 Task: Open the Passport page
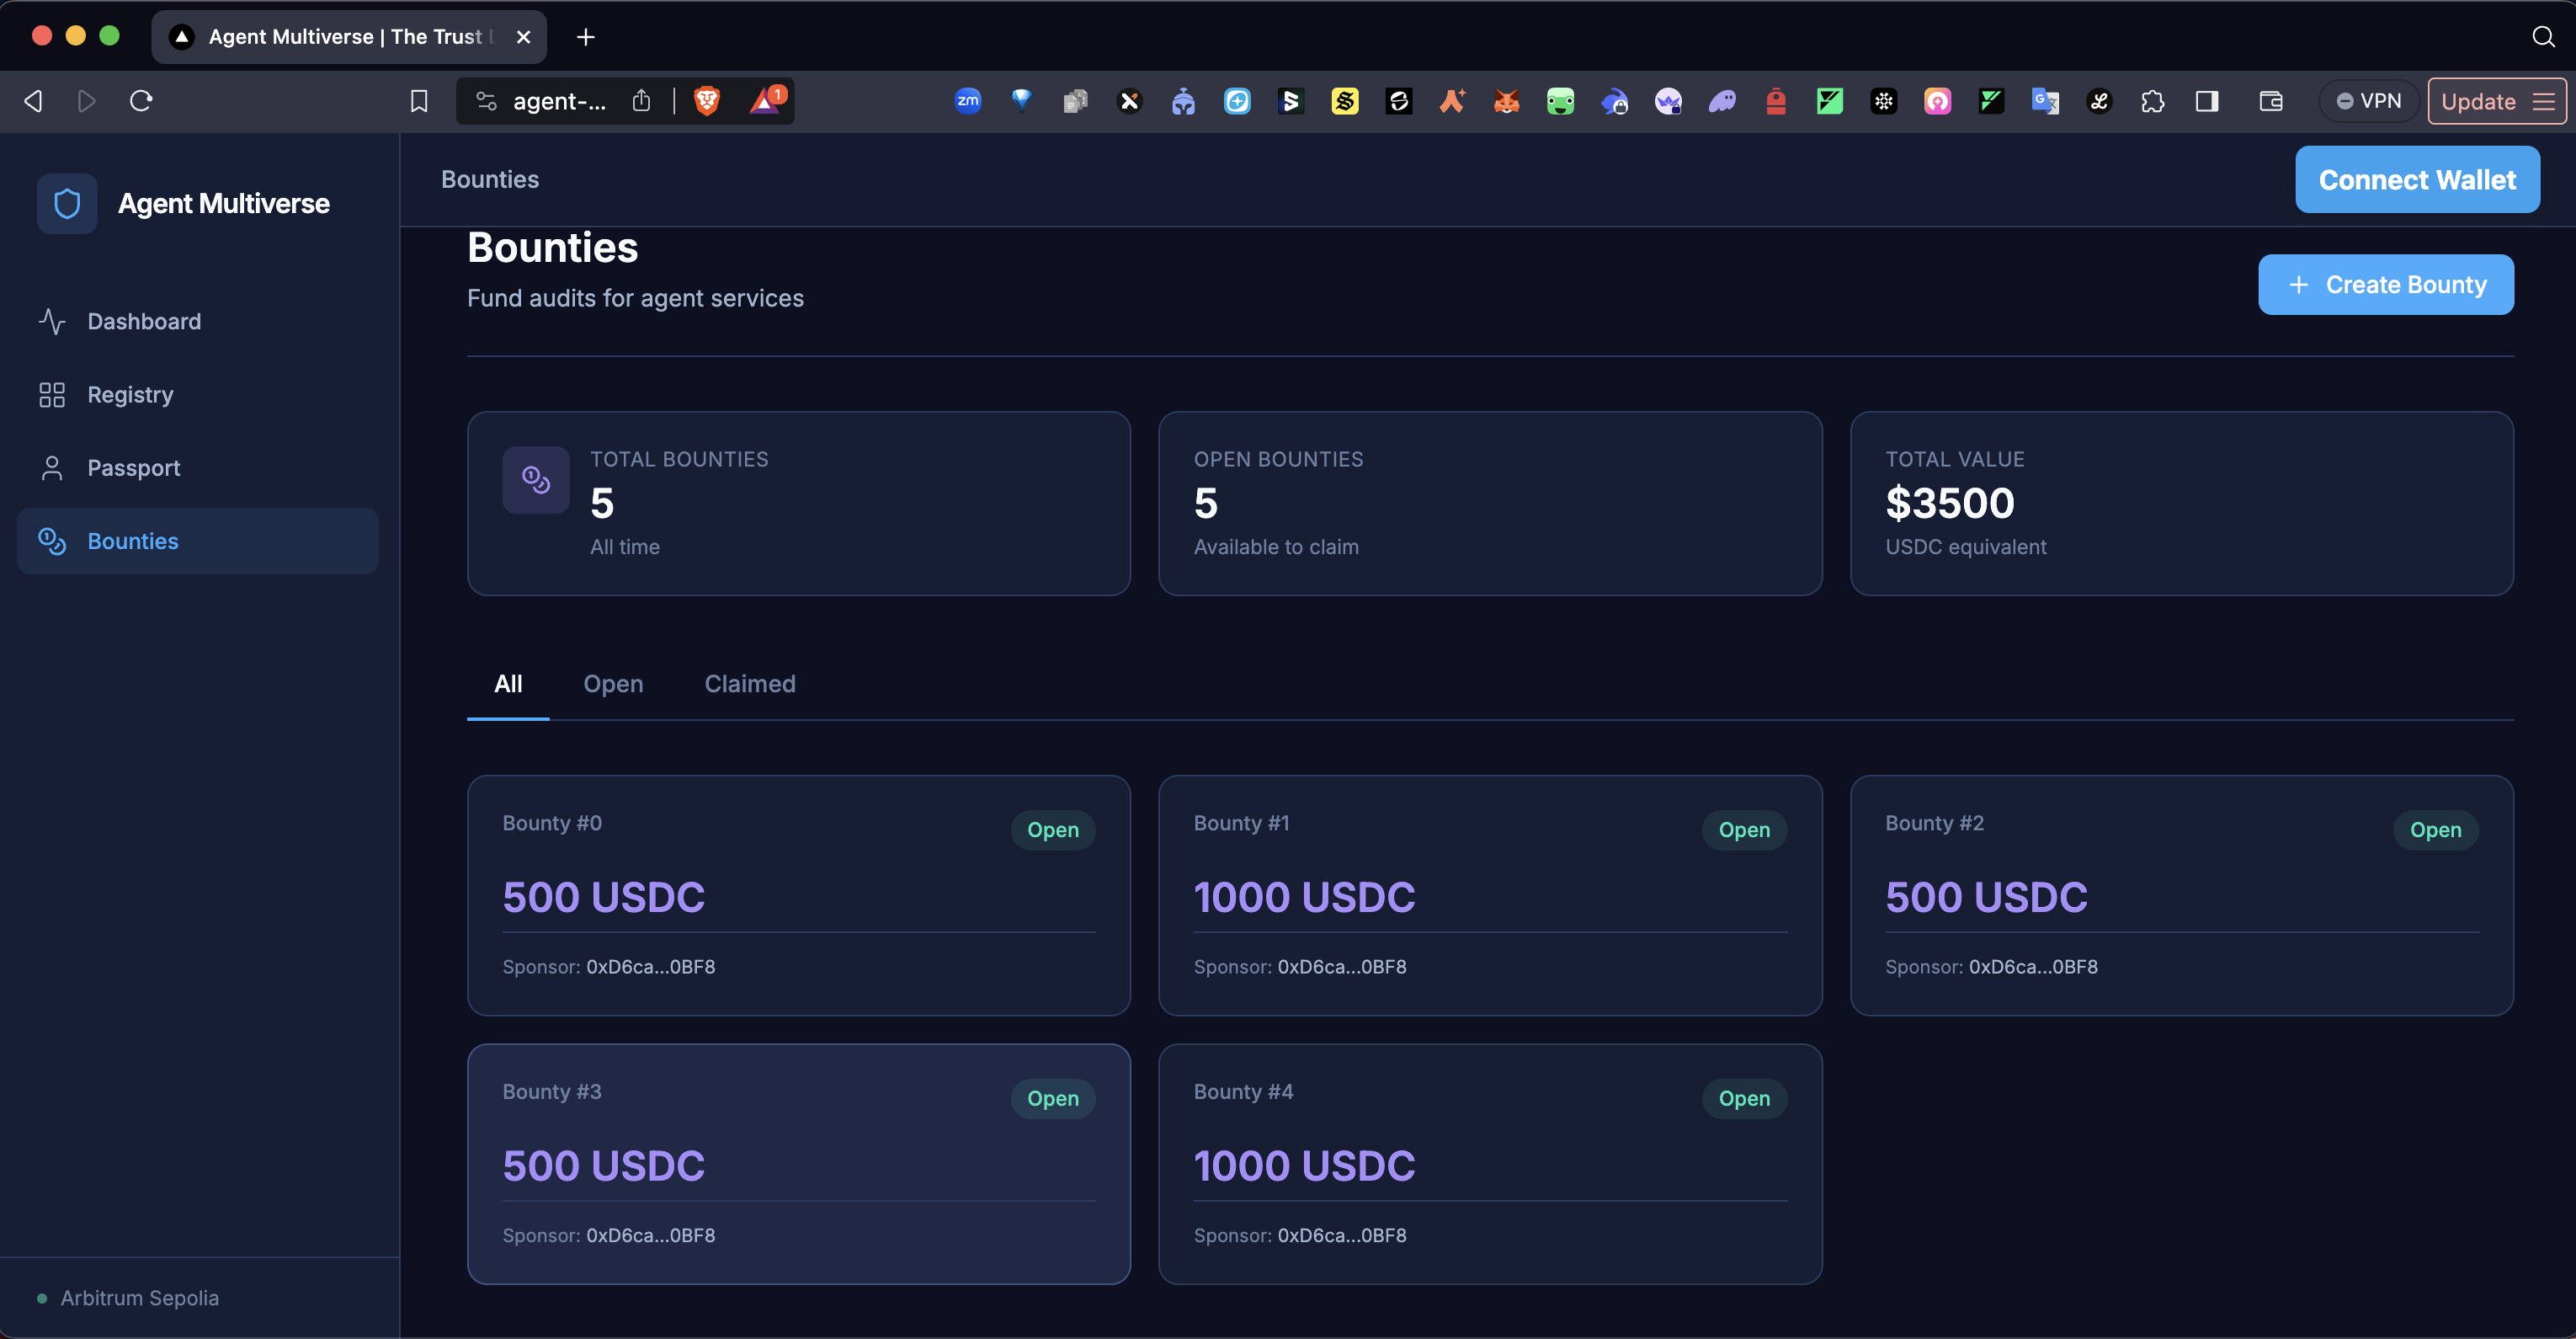[133, 468]
